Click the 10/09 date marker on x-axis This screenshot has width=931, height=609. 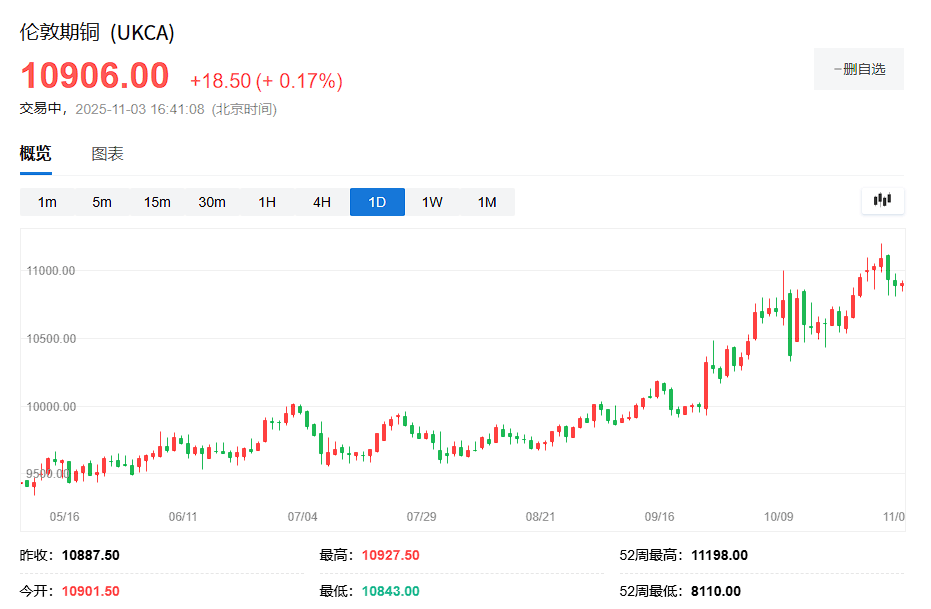(778, 517)
